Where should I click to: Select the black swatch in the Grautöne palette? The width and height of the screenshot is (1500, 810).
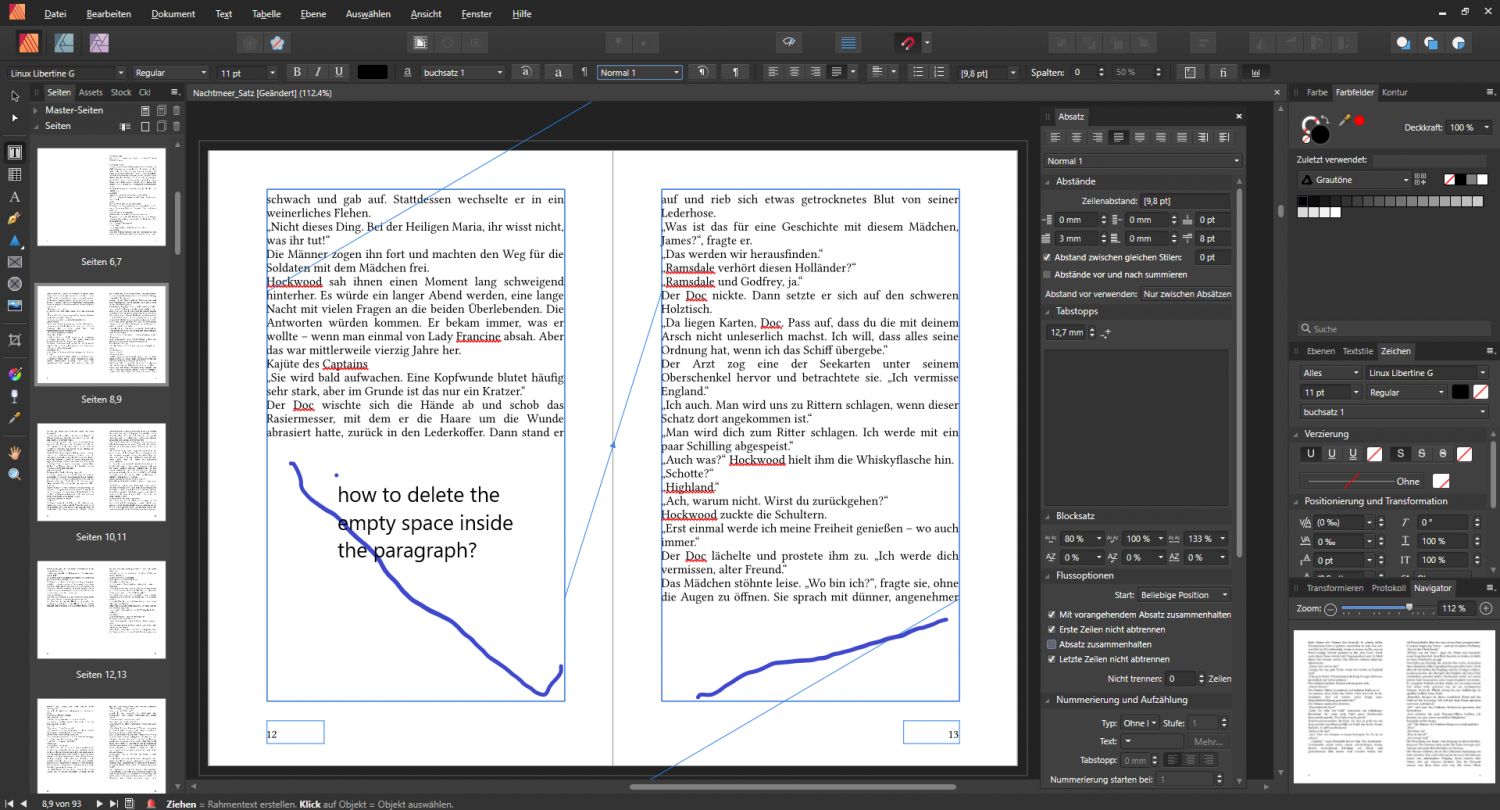[1303, 201]
